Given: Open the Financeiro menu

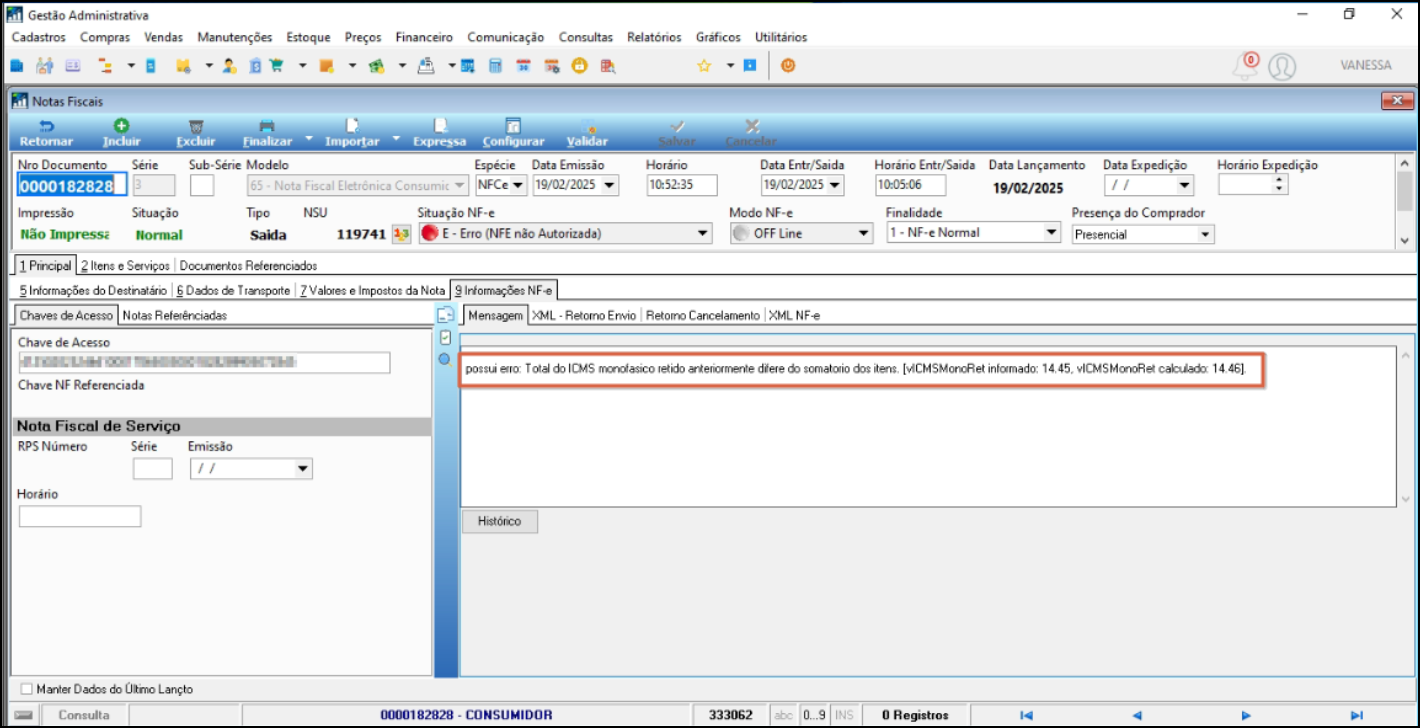Looking at the screenshot, I should (x=424, y=37).
